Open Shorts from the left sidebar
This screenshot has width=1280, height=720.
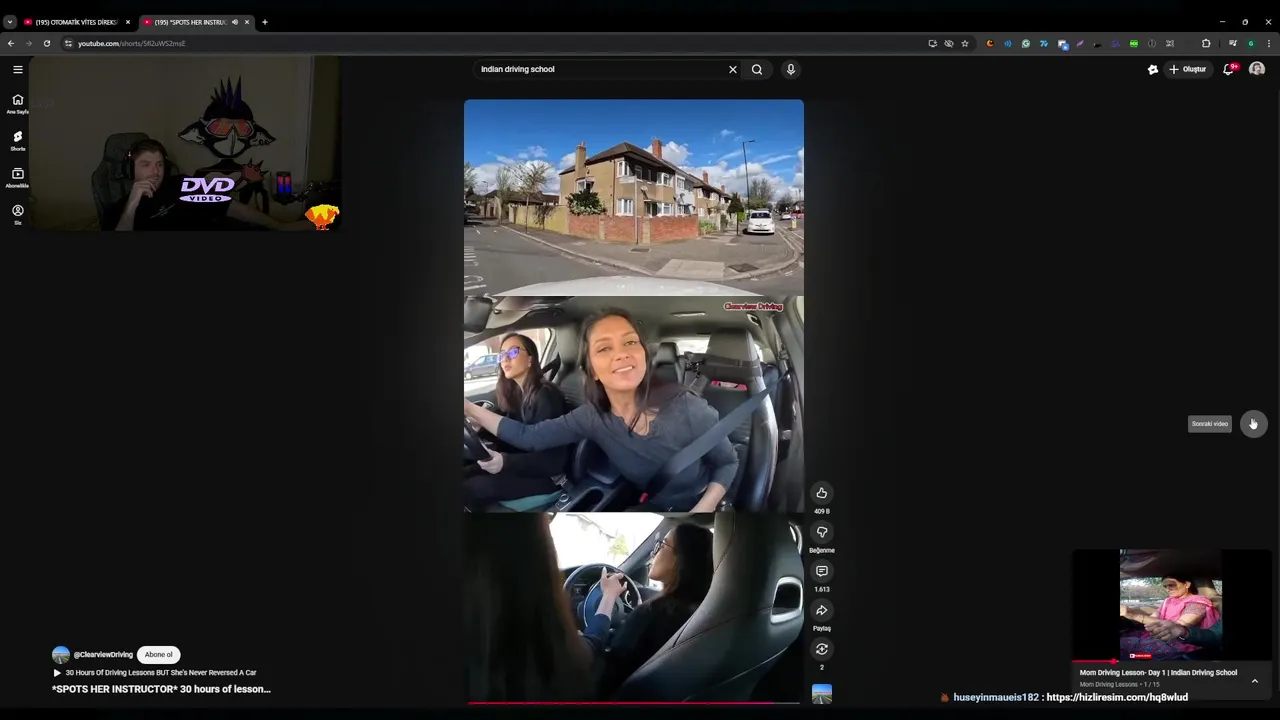point(17,140)
